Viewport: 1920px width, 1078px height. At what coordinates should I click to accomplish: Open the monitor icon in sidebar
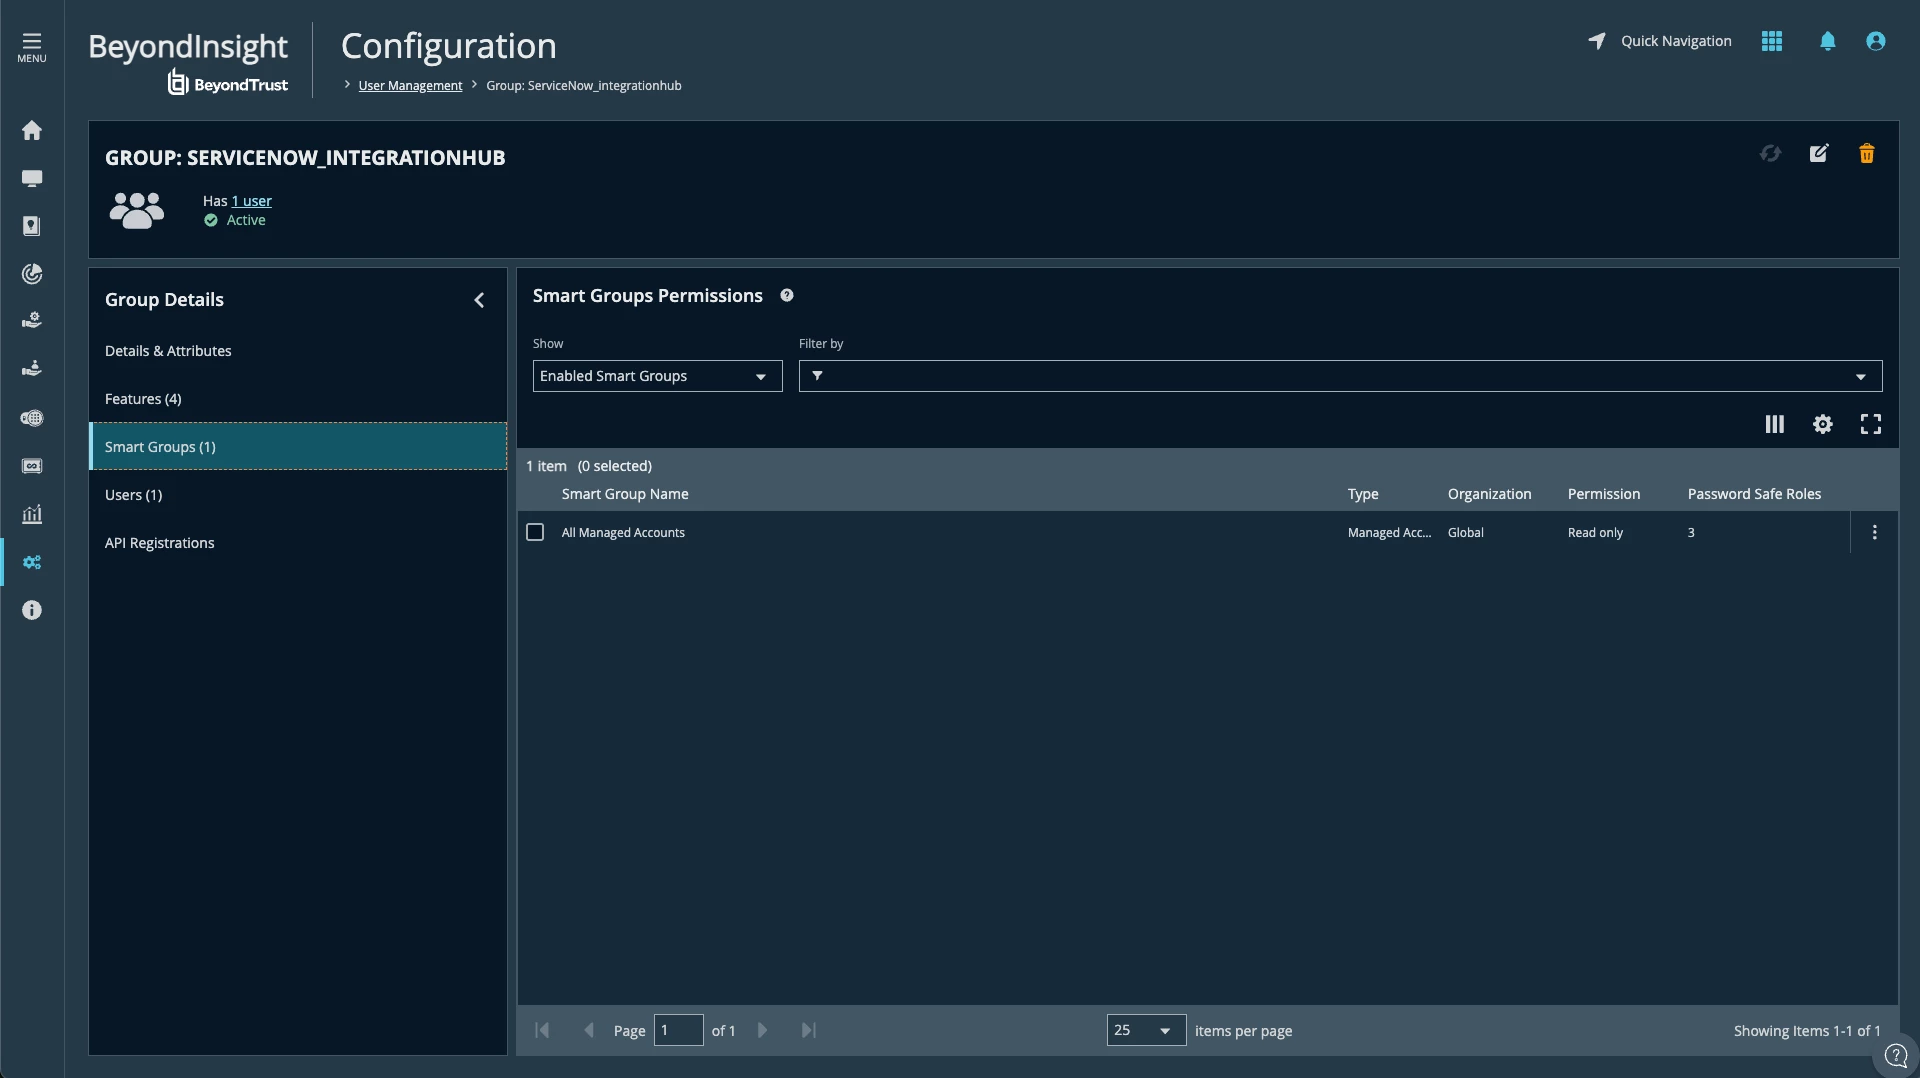point(32,178)
